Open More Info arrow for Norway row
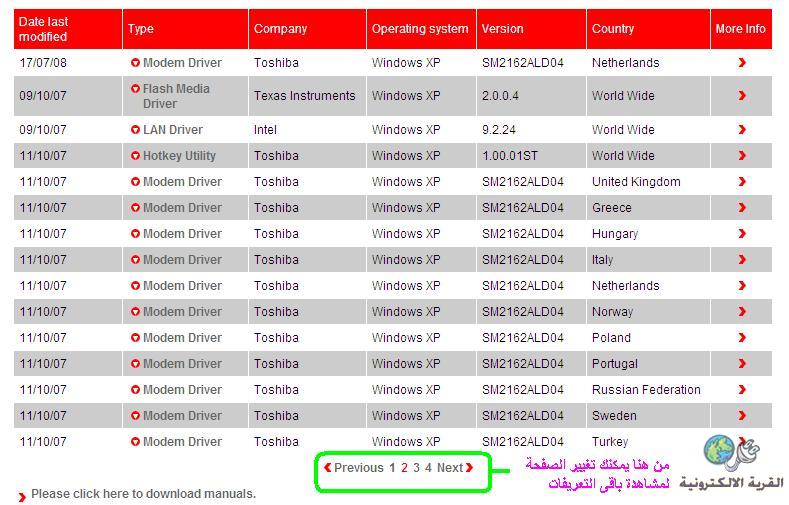The height and width of the screenshot is (505, 789). (742, 312)
